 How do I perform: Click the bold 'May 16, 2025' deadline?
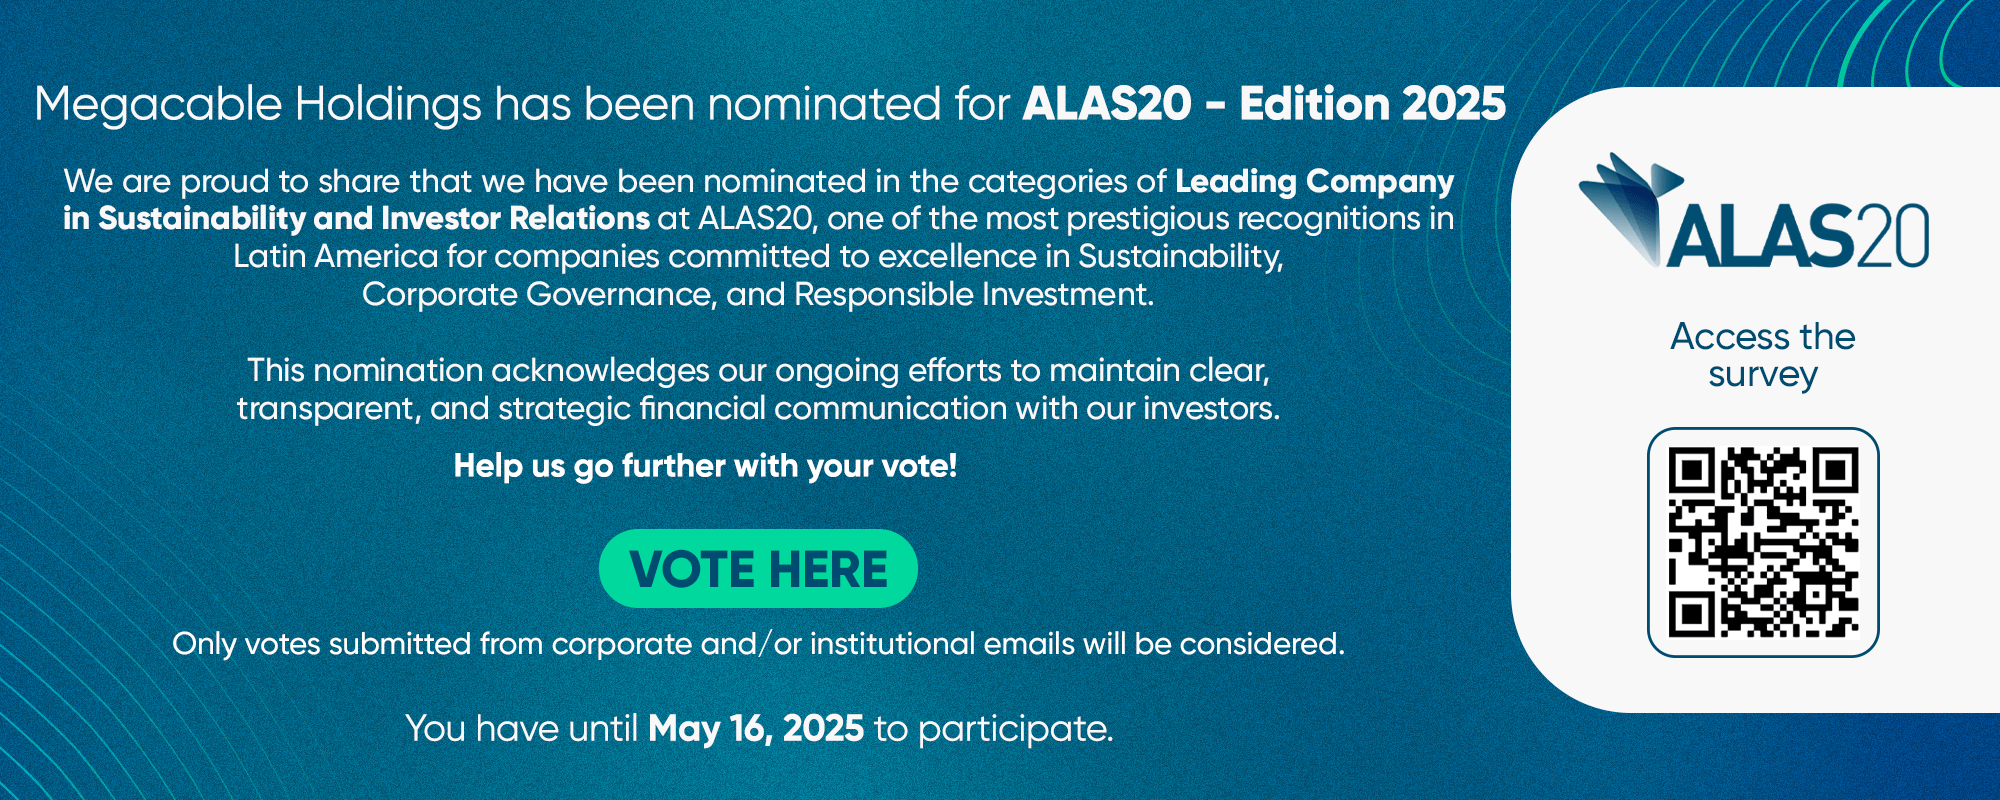(756, 728)
